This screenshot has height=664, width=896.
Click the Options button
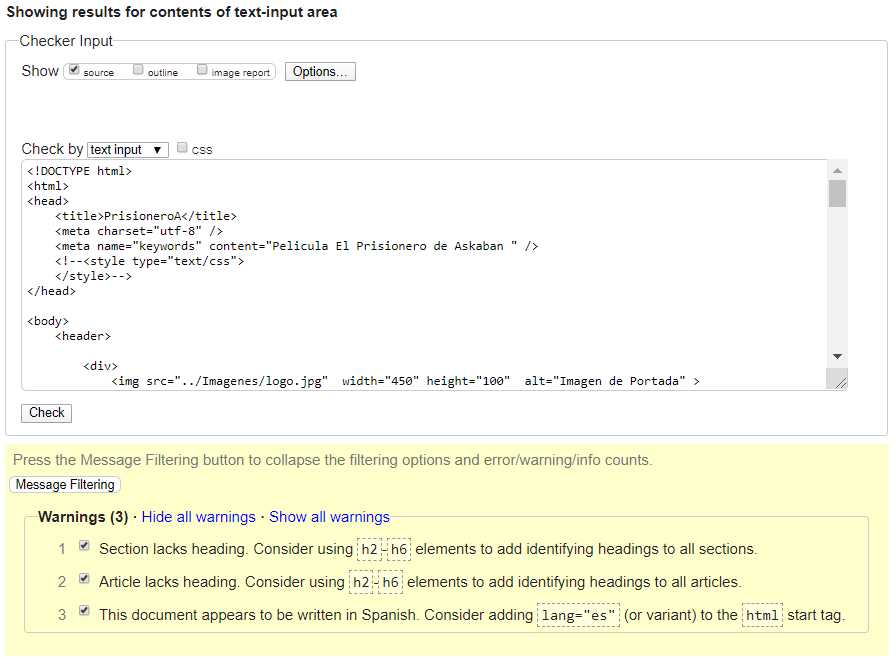tap(320, 71)
